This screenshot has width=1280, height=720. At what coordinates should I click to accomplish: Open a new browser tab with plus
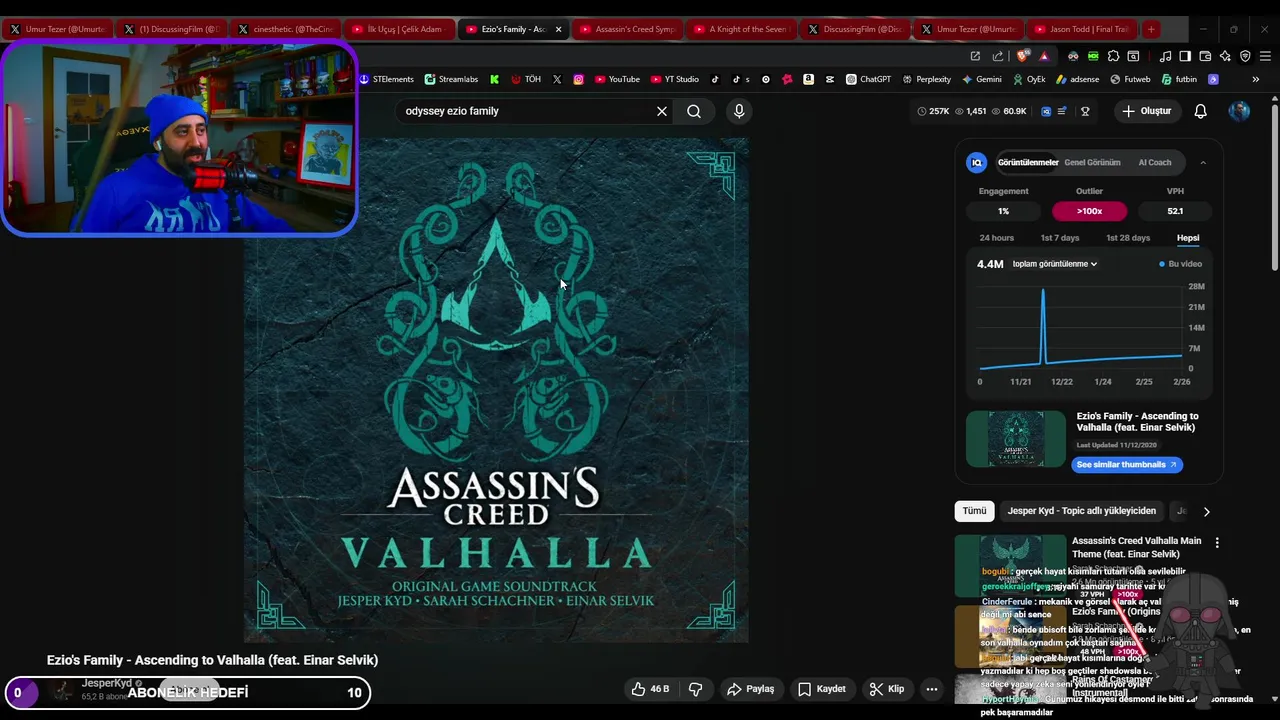[1151, 29]
